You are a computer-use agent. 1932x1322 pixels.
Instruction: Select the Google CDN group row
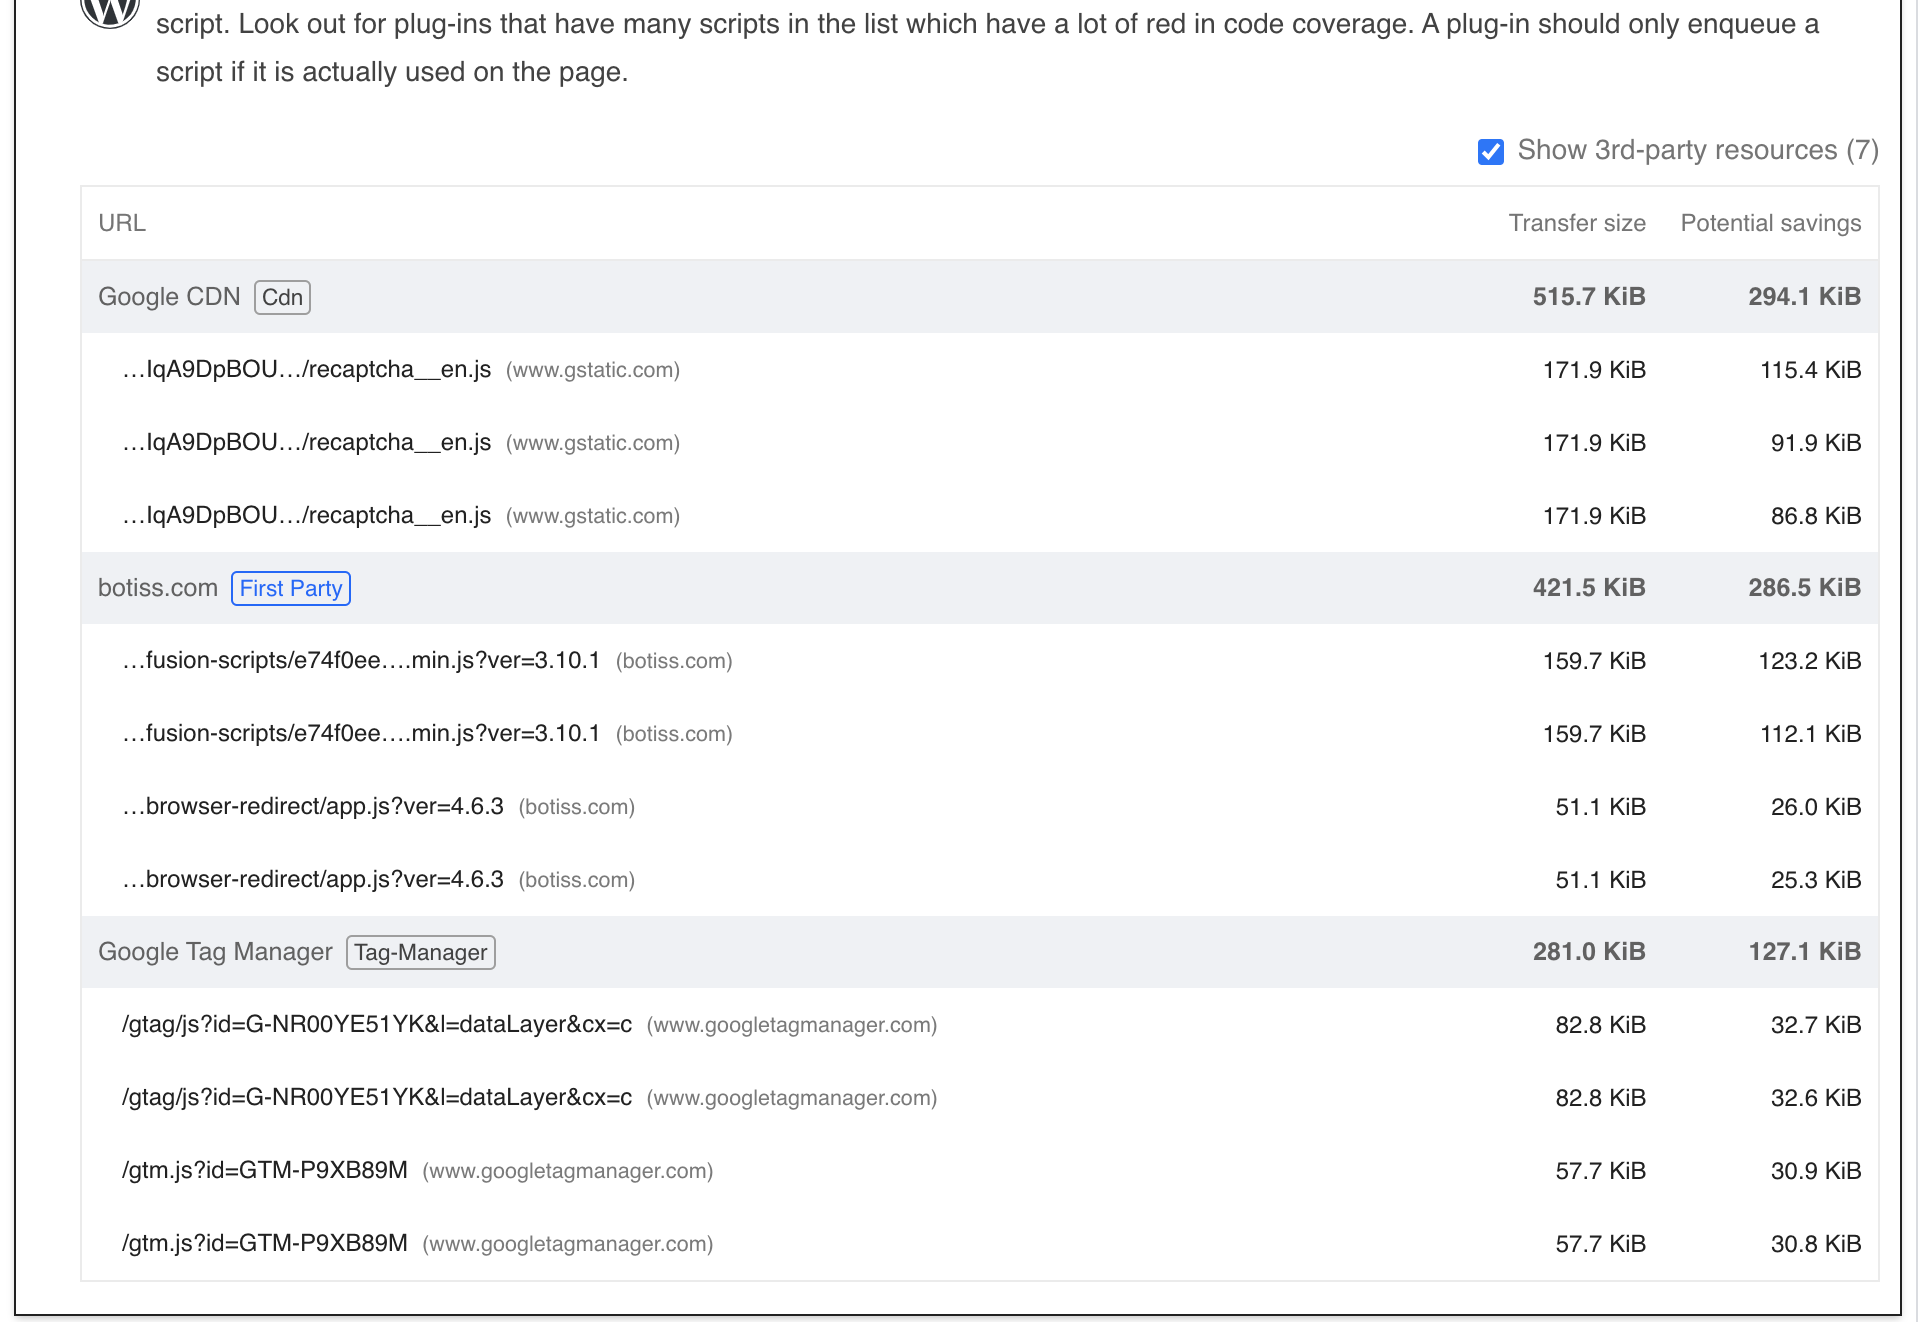[x=979, y=297]
